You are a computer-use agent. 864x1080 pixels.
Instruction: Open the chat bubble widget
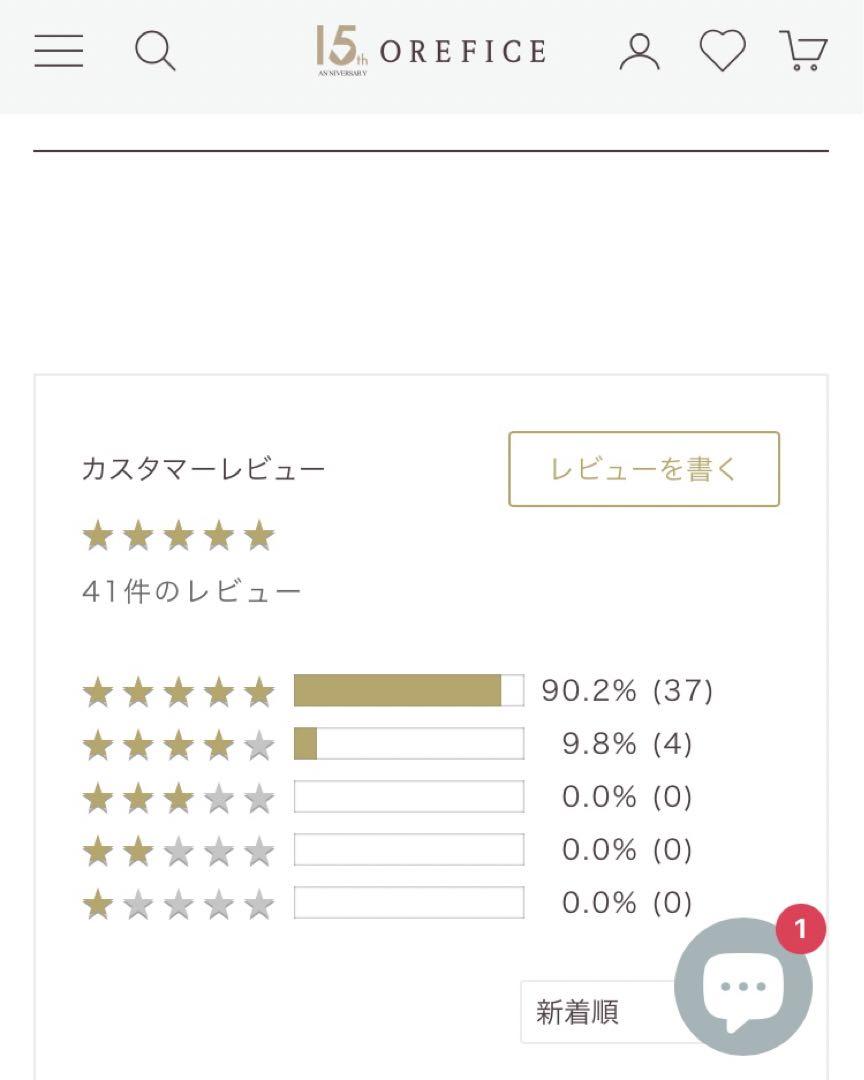point(743,986)
